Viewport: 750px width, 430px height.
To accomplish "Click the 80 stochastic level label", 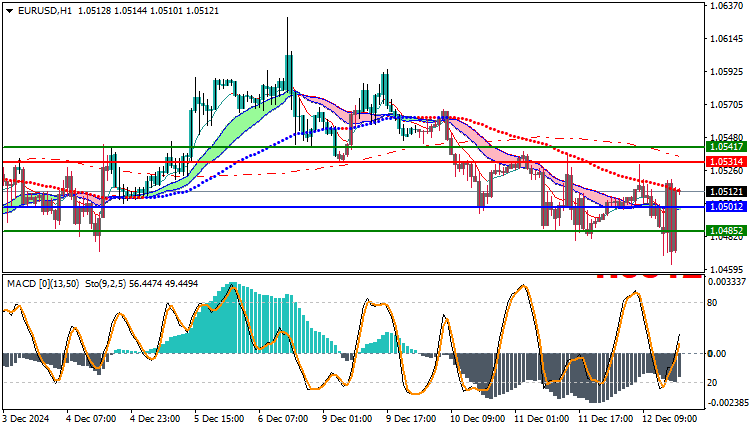I will 712,303.
